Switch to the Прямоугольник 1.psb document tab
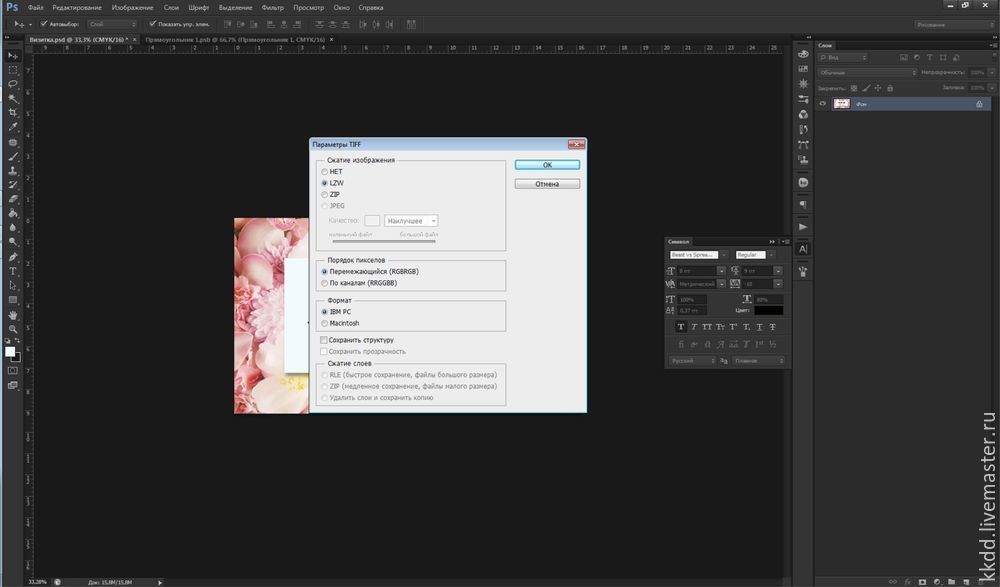The width and height of the screenshot is (1000, 587). 234,39
